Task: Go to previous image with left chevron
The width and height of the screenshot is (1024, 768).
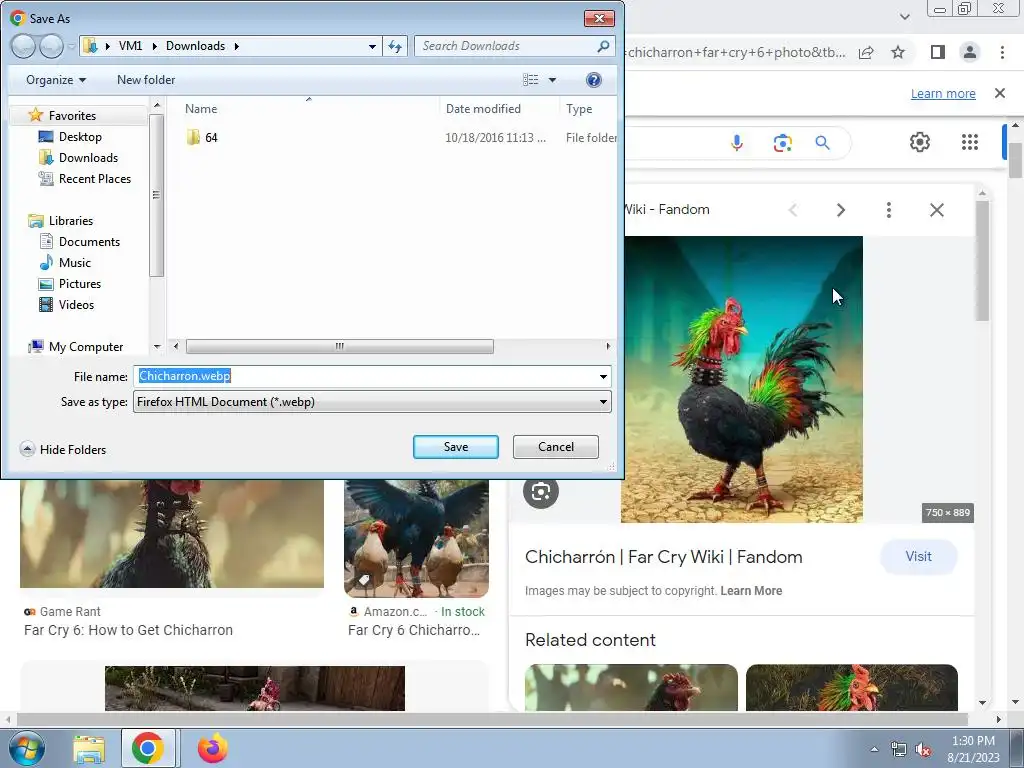Action: coord(793,210)
